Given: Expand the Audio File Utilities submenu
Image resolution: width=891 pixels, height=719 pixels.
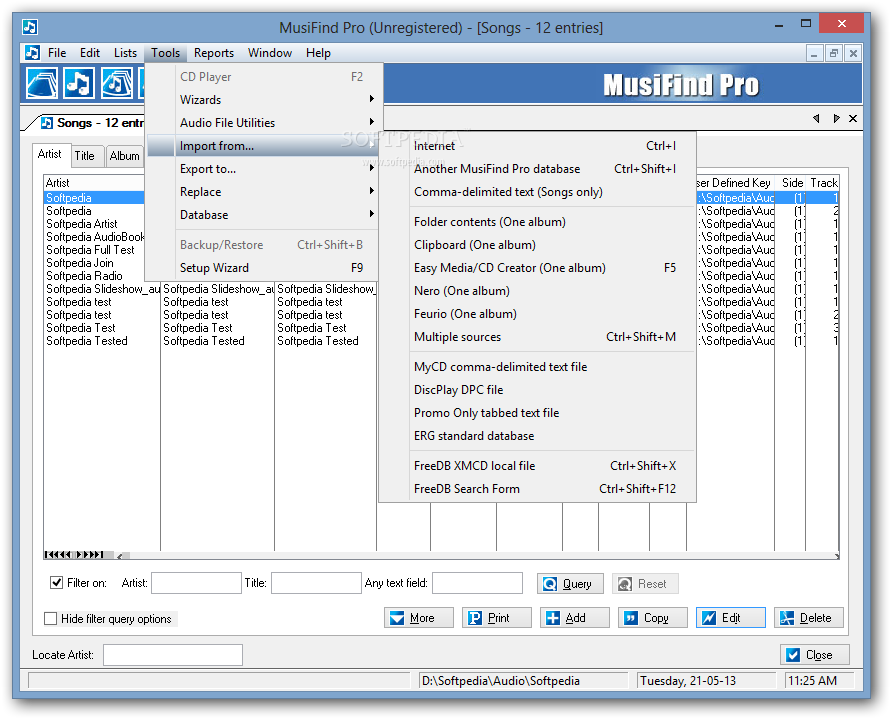Looking at the screenshot, I should pyautogui.click(x=262, y=123).
